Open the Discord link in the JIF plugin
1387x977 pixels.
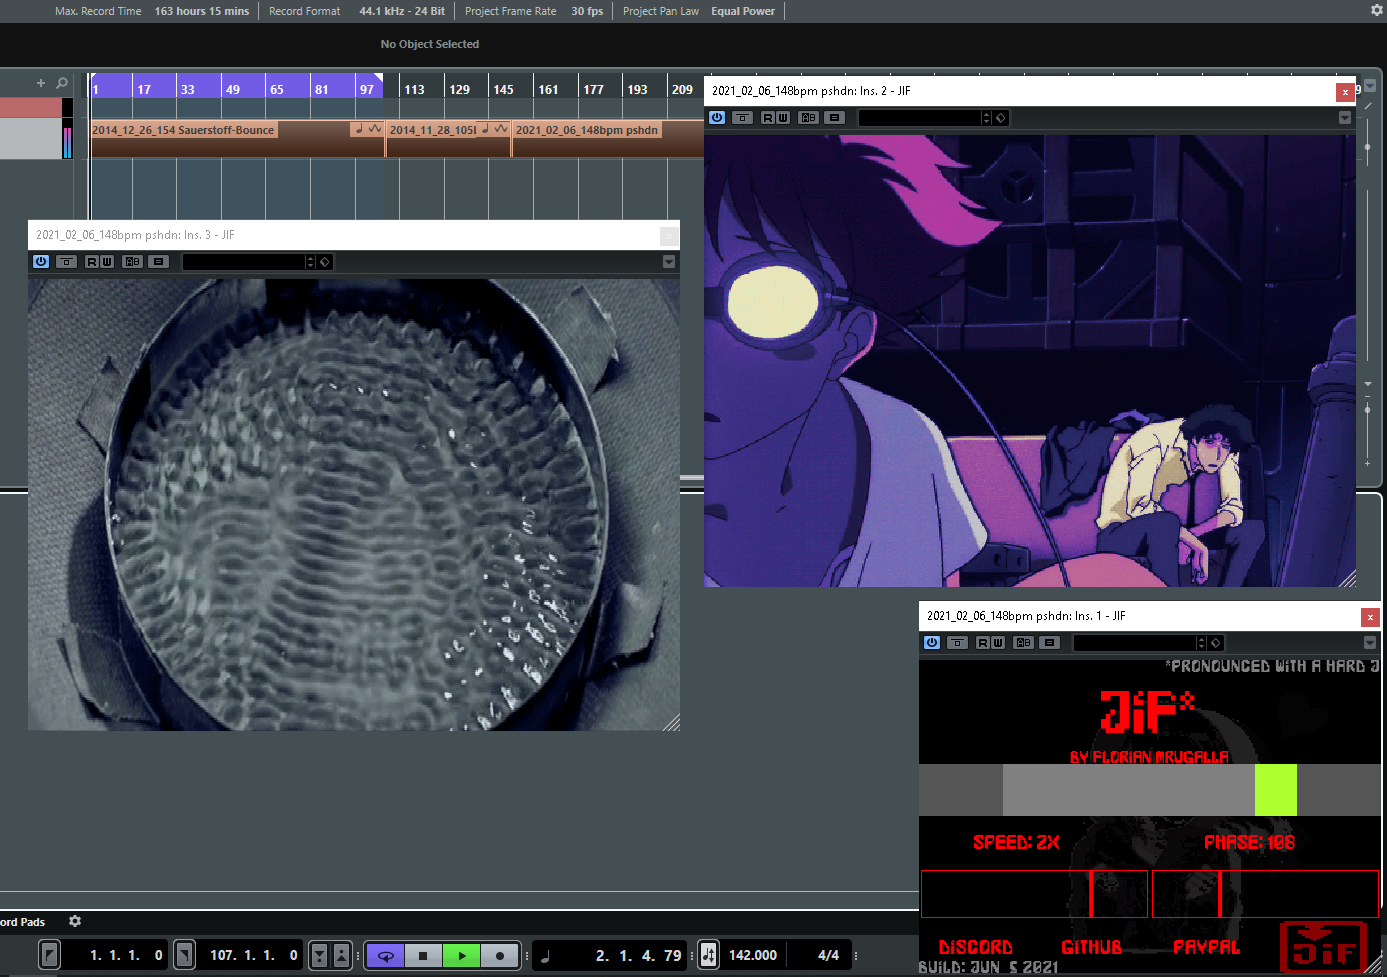[x=975, y=947]
